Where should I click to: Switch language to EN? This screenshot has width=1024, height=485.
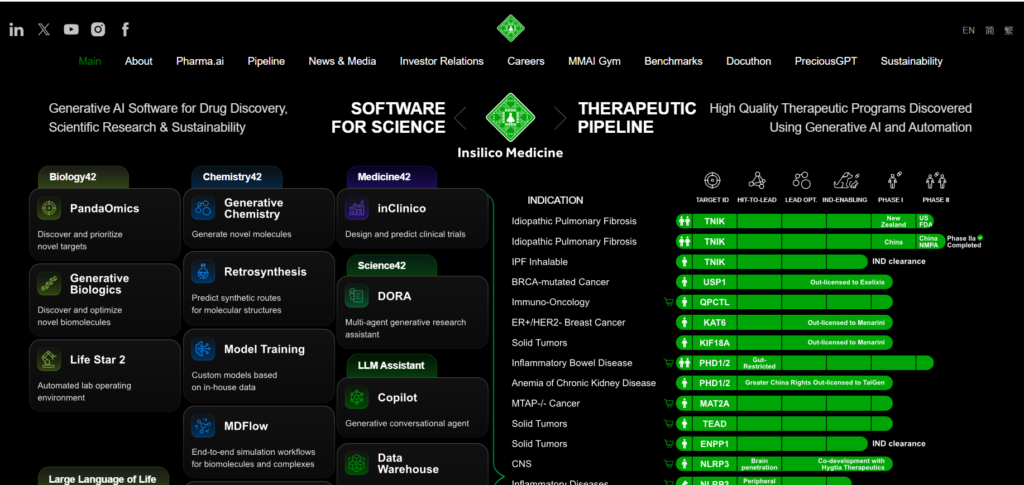click(x=968, y=30)
